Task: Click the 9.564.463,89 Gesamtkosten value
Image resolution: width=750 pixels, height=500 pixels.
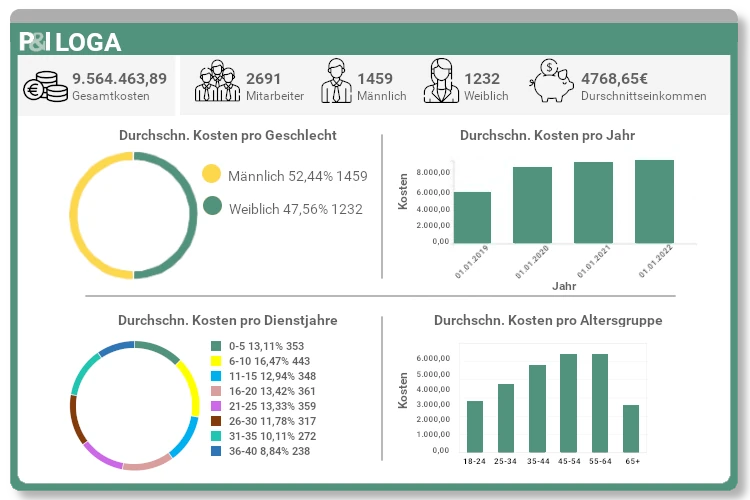Action: pos(119,78)
